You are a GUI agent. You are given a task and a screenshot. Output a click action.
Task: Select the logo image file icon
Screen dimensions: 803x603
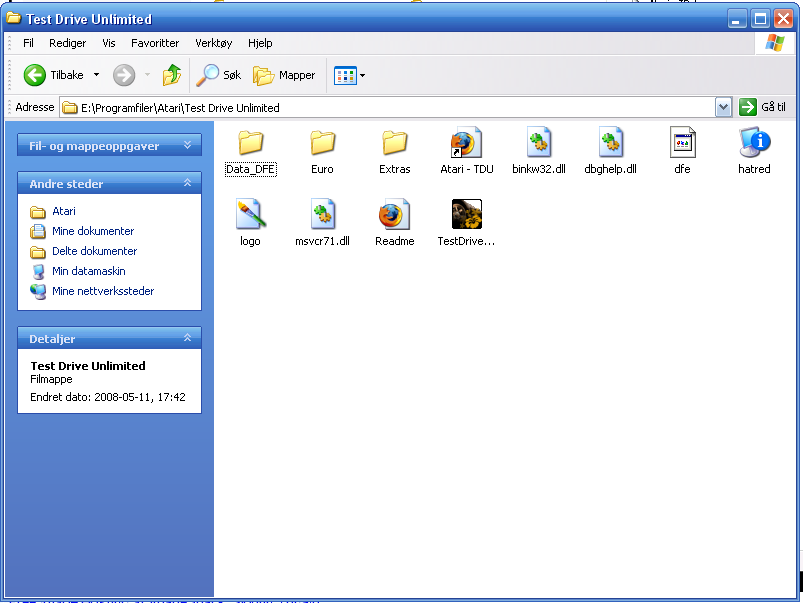click(250, 214)
